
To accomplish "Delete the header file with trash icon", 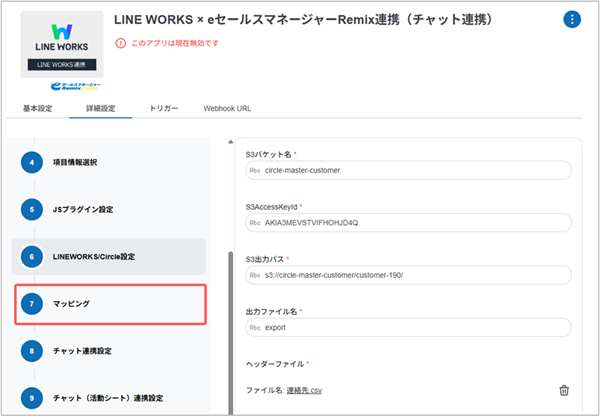I will pos(564,390).
